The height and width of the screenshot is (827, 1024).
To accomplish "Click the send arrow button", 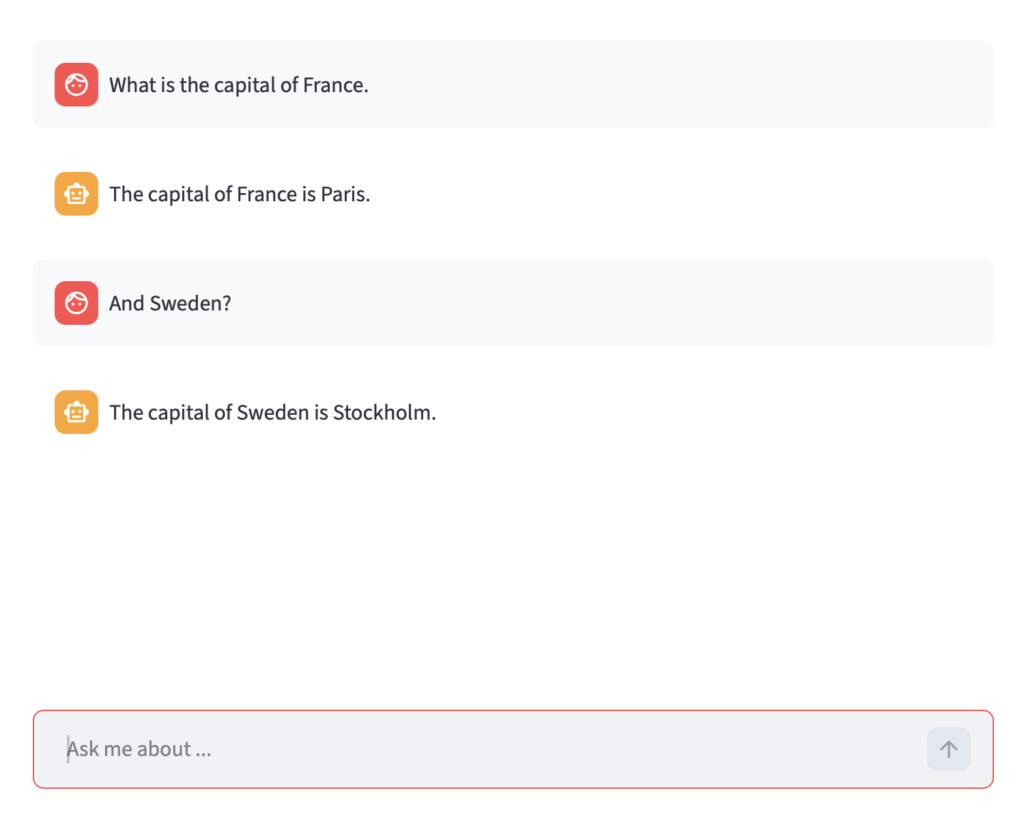I will [948, 749].
